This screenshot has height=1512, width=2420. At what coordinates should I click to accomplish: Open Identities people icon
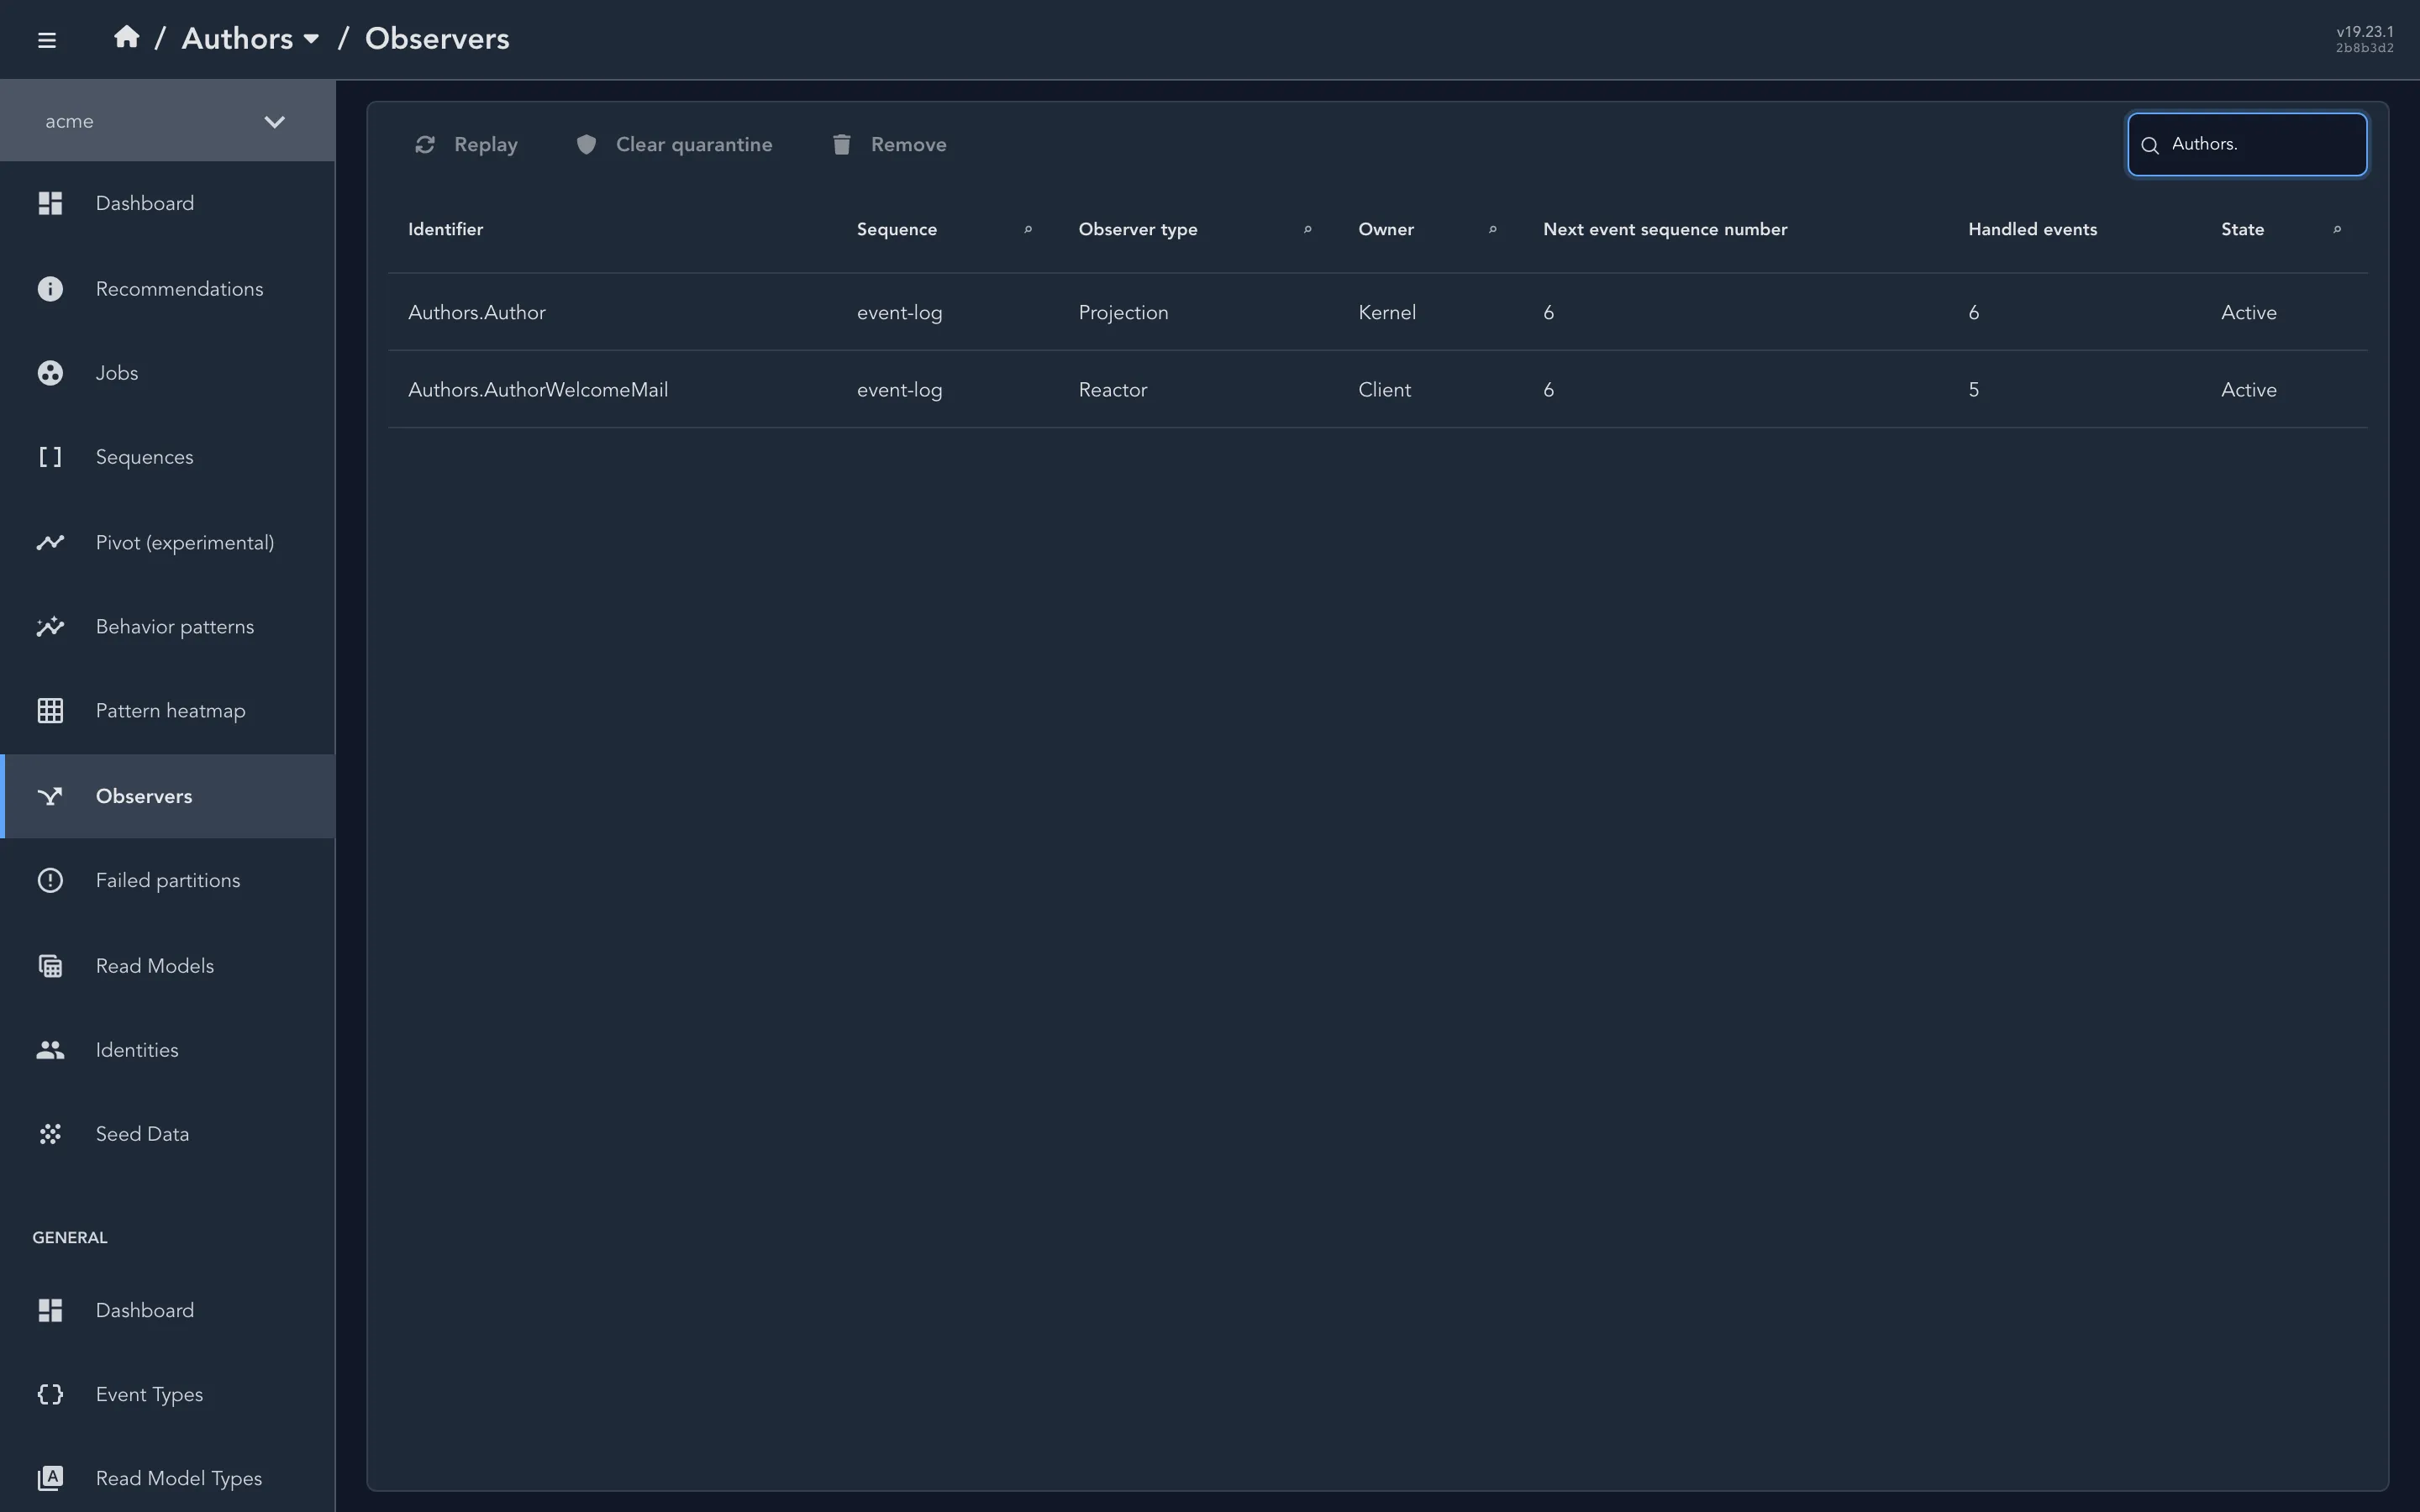50,1050
